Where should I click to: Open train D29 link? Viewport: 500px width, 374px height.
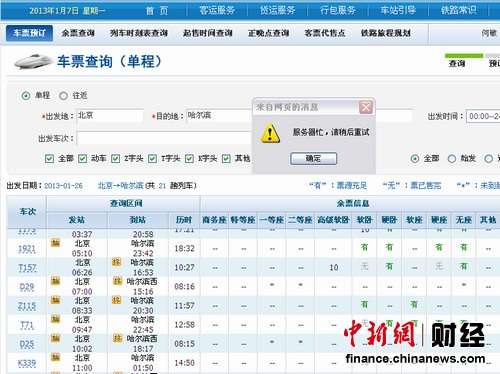coord(27,287)
